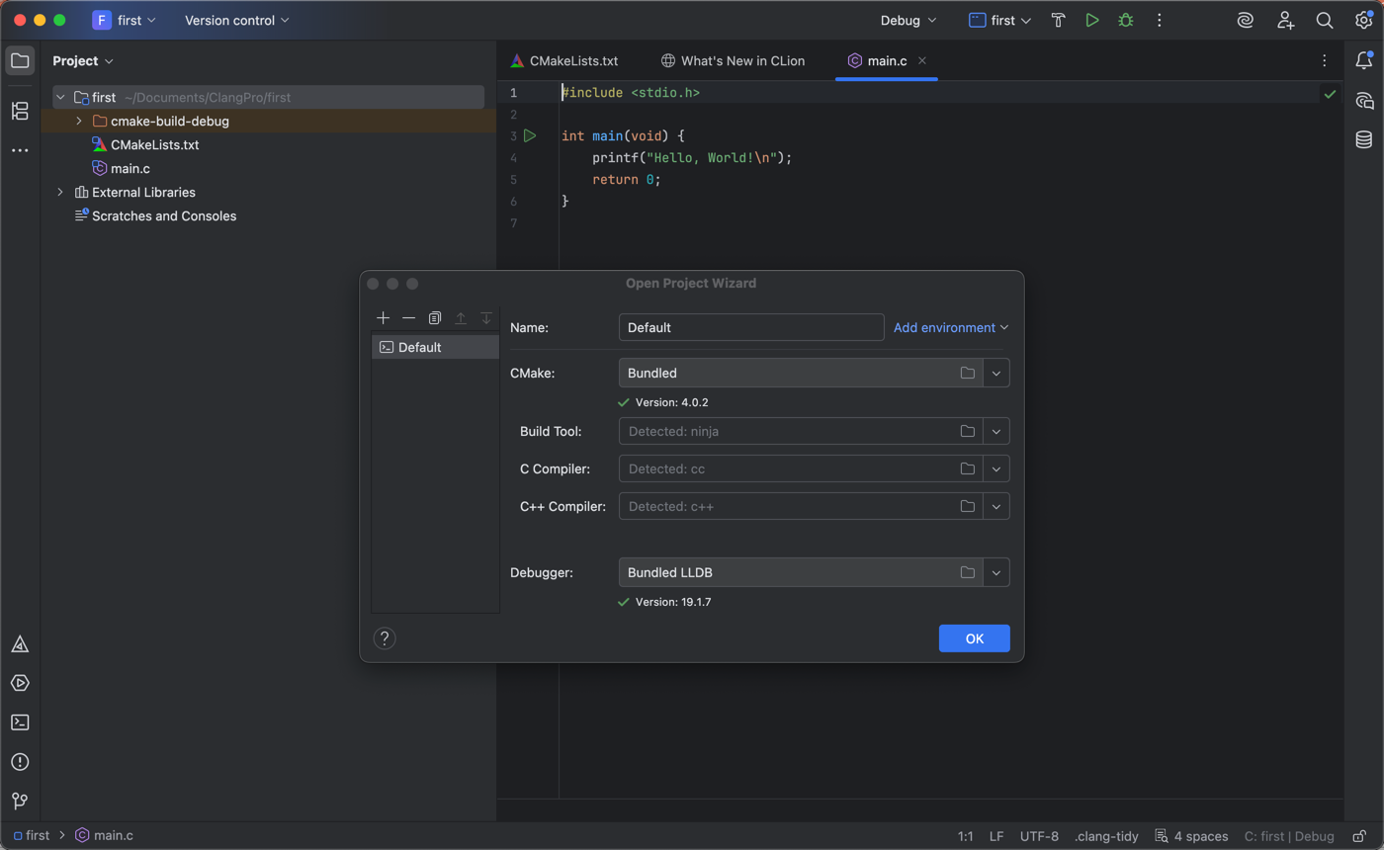Switch to the CMakeLists.txt tab
The height and width of the screenshot is (850, 1384).
pyautogui.click(x=573, y=61)
